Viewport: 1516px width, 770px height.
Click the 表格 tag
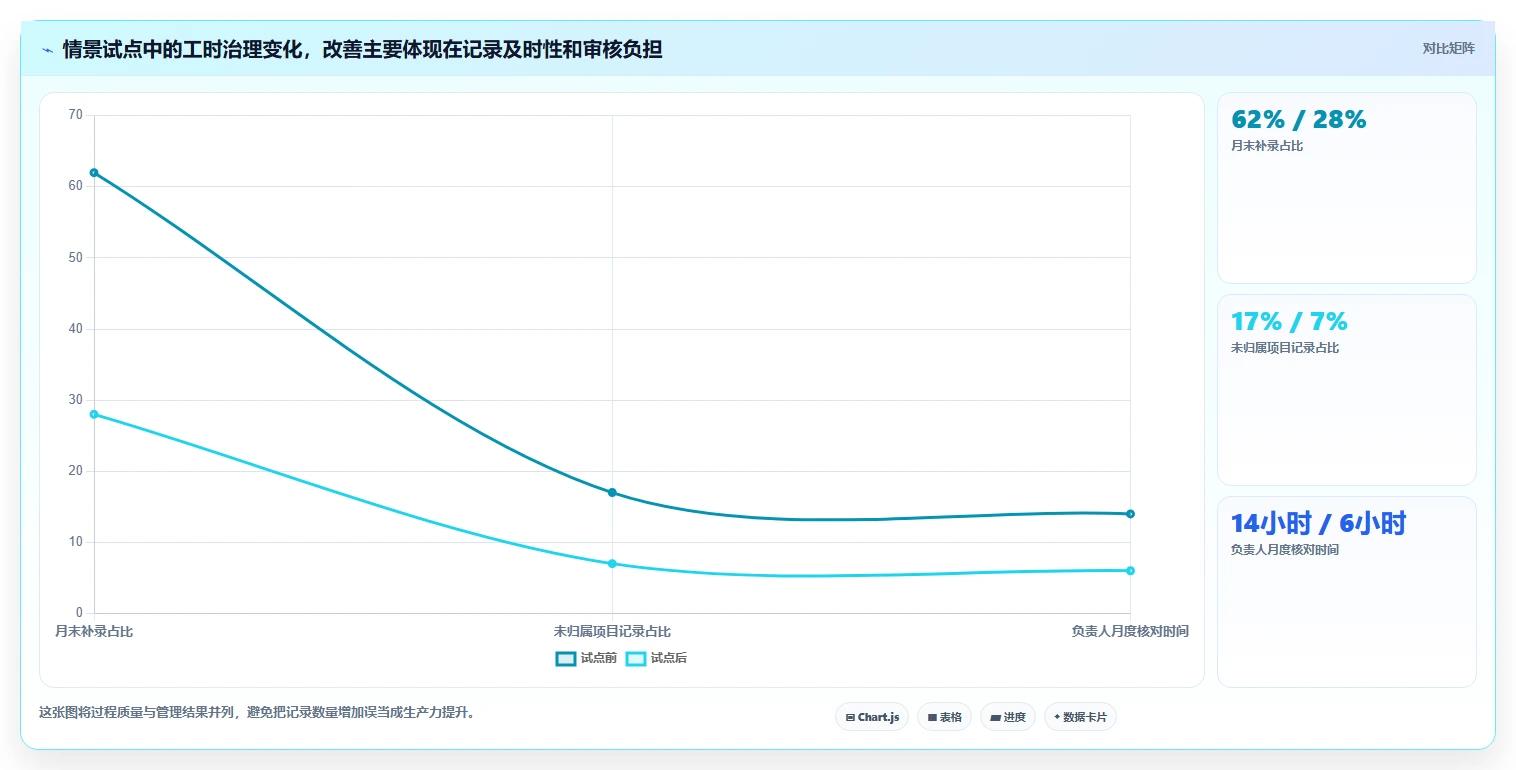click(944, 717)
